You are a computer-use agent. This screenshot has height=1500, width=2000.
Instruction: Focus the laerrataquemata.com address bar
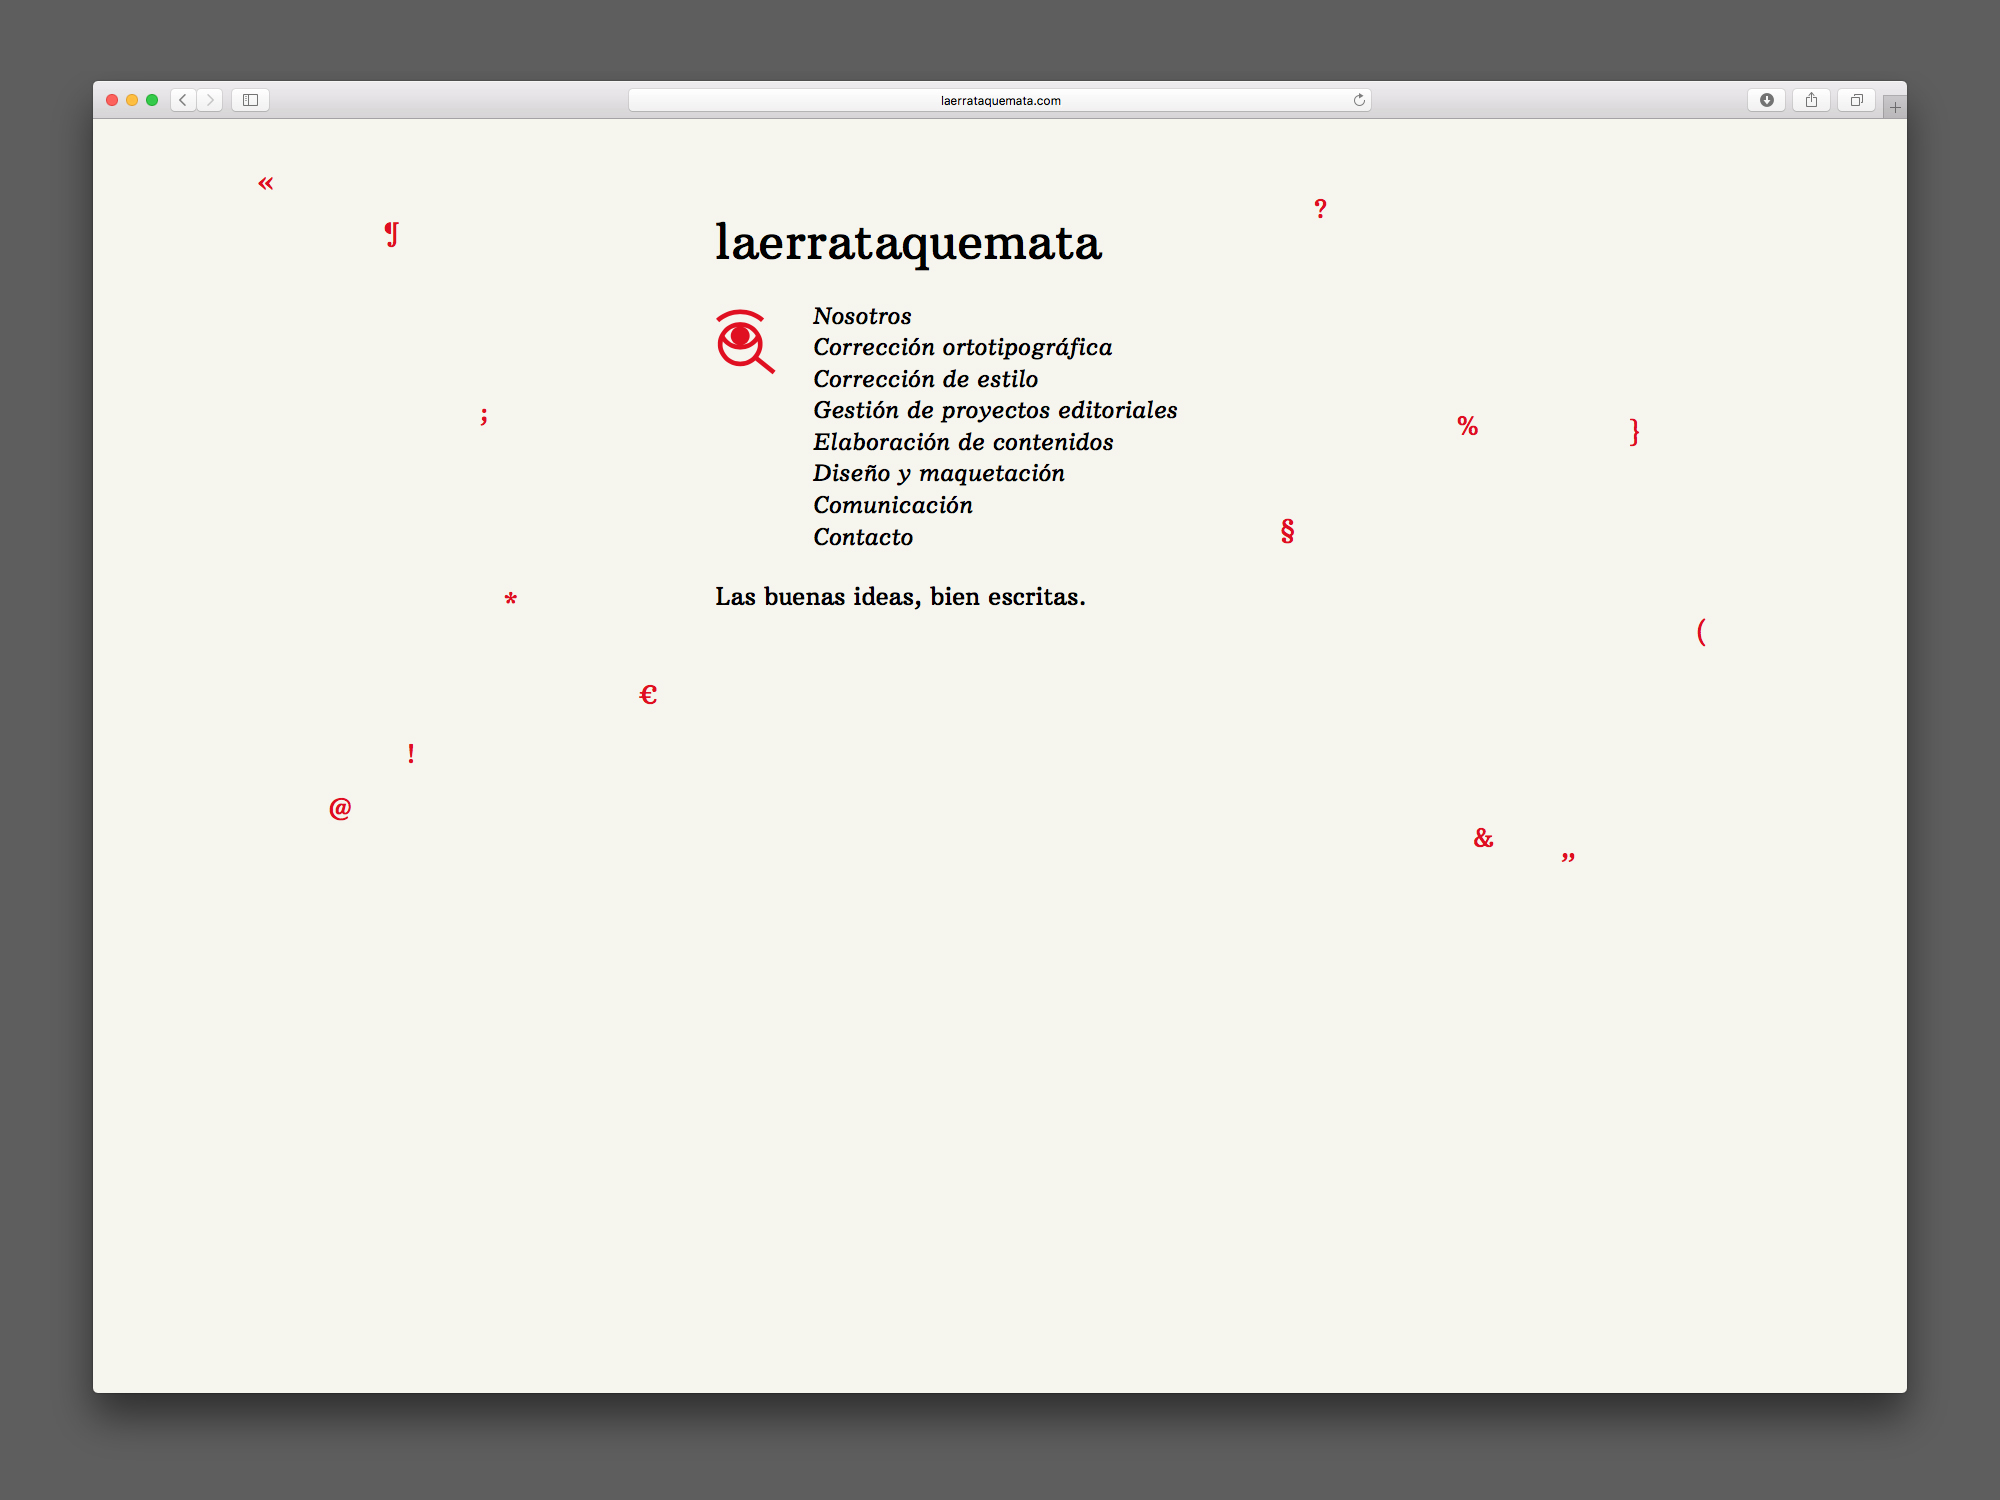click(x=1000, y=100)
